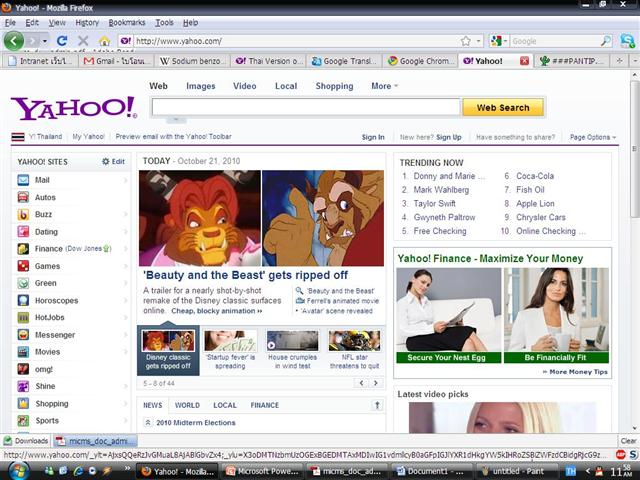640x480 pixels.
Task: Show next stories with right arrow
Action: point(376,383)
